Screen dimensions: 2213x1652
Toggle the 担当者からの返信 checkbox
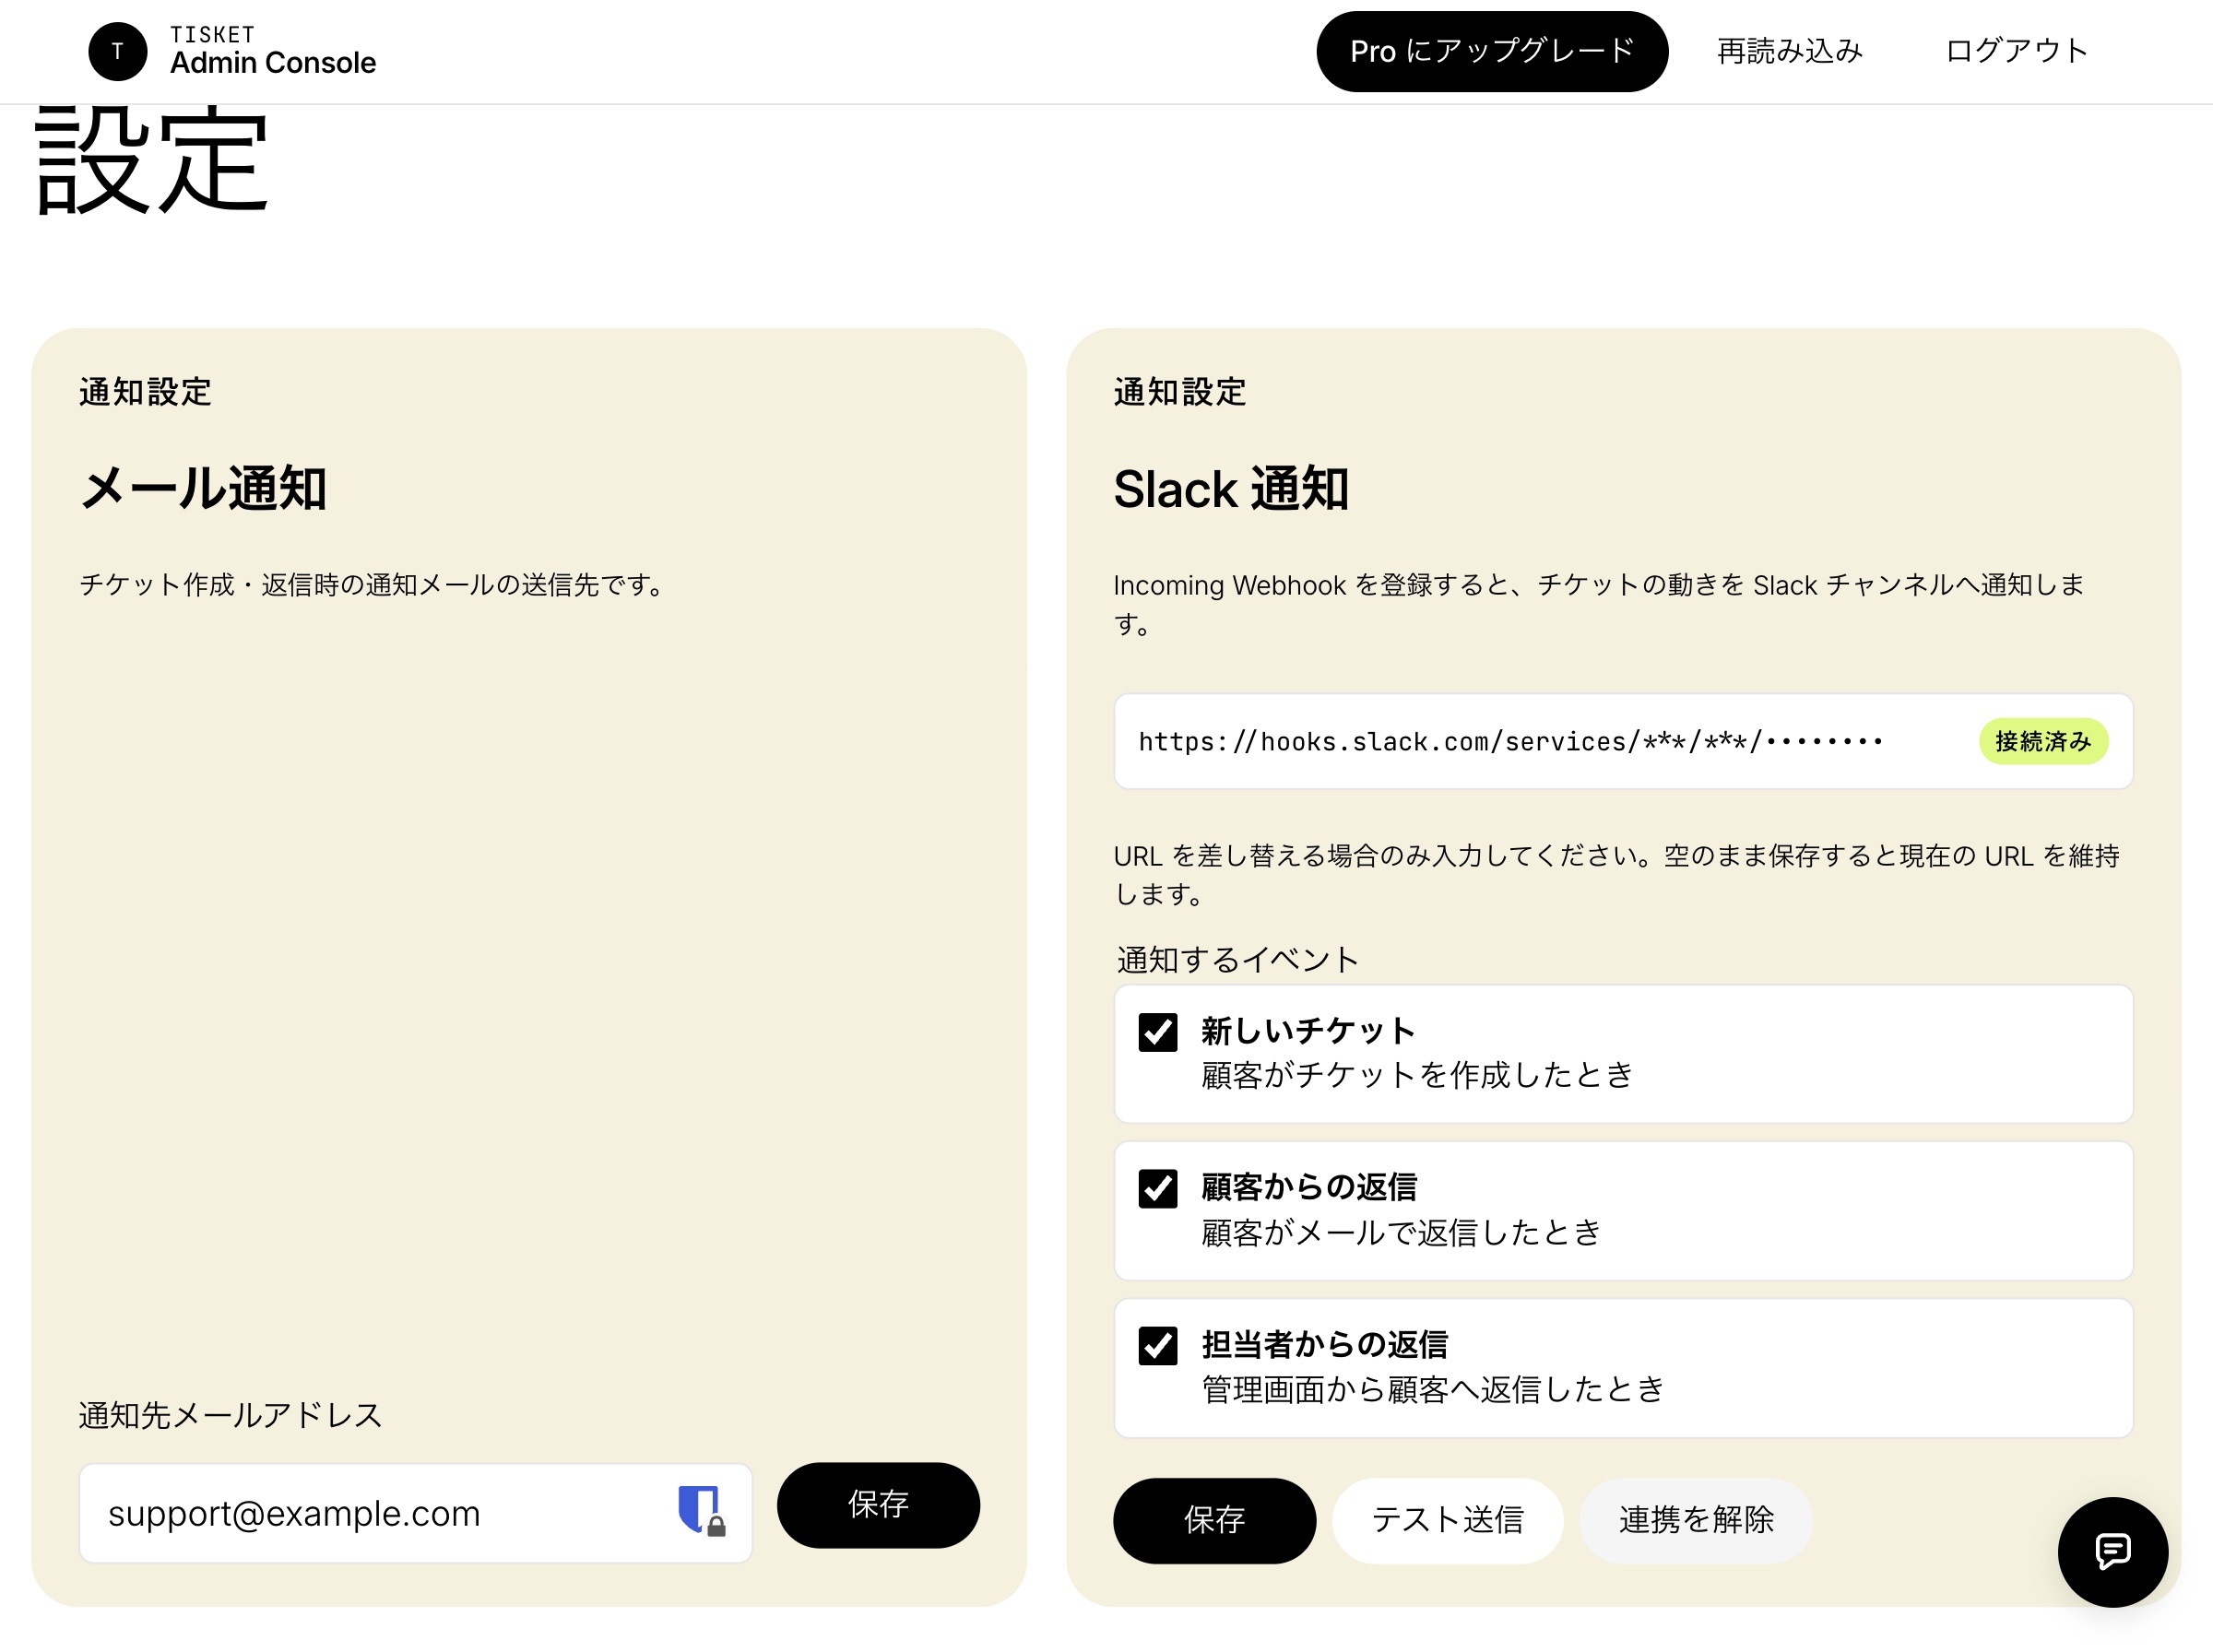[x=1157, y=1346]
